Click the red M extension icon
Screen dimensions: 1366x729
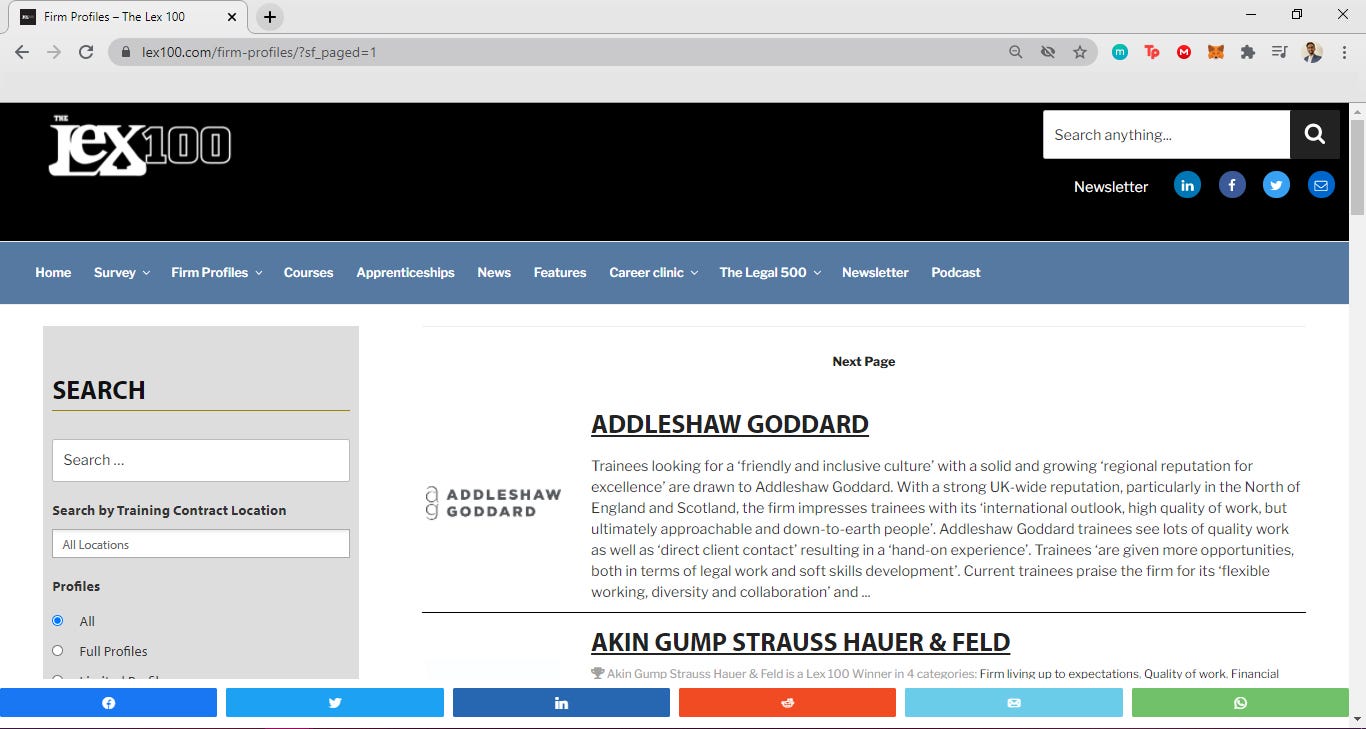(1184, 52)
